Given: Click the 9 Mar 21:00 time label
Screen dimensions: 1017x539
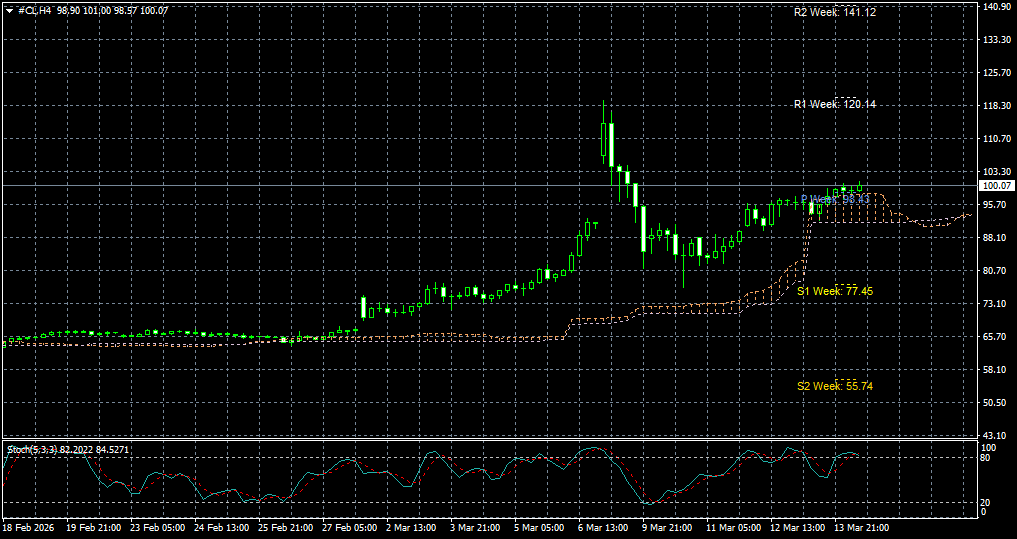Looking at the screenshot, I should (x=667, y=528).
